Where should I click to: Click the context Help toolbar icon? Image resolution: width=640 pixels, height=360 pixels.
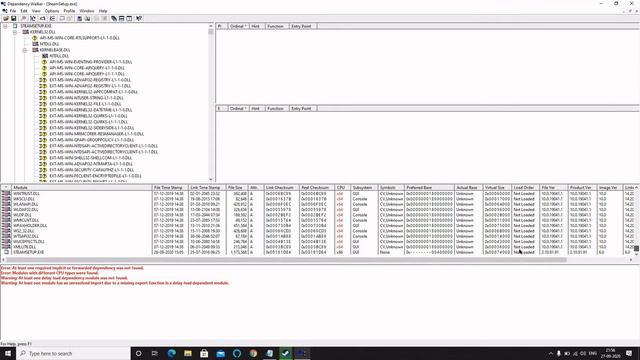(139, 18)
